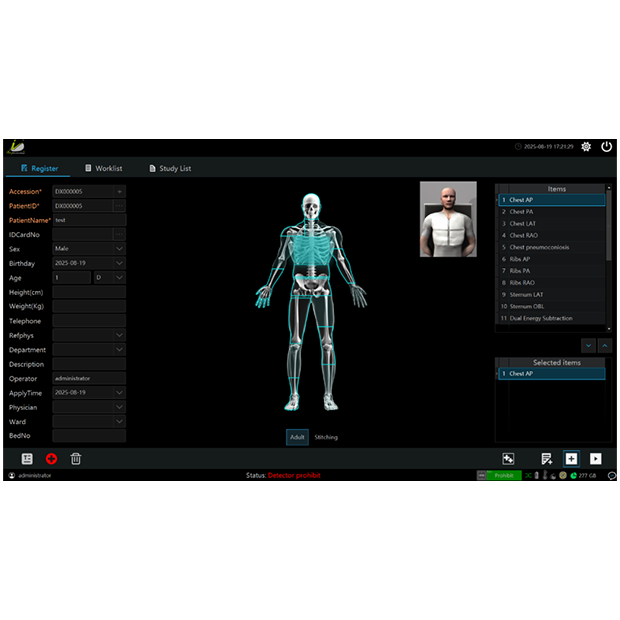The image size is (620, 620).
Task: Toggle the Stitching mode button
Action: coord(326,437)
